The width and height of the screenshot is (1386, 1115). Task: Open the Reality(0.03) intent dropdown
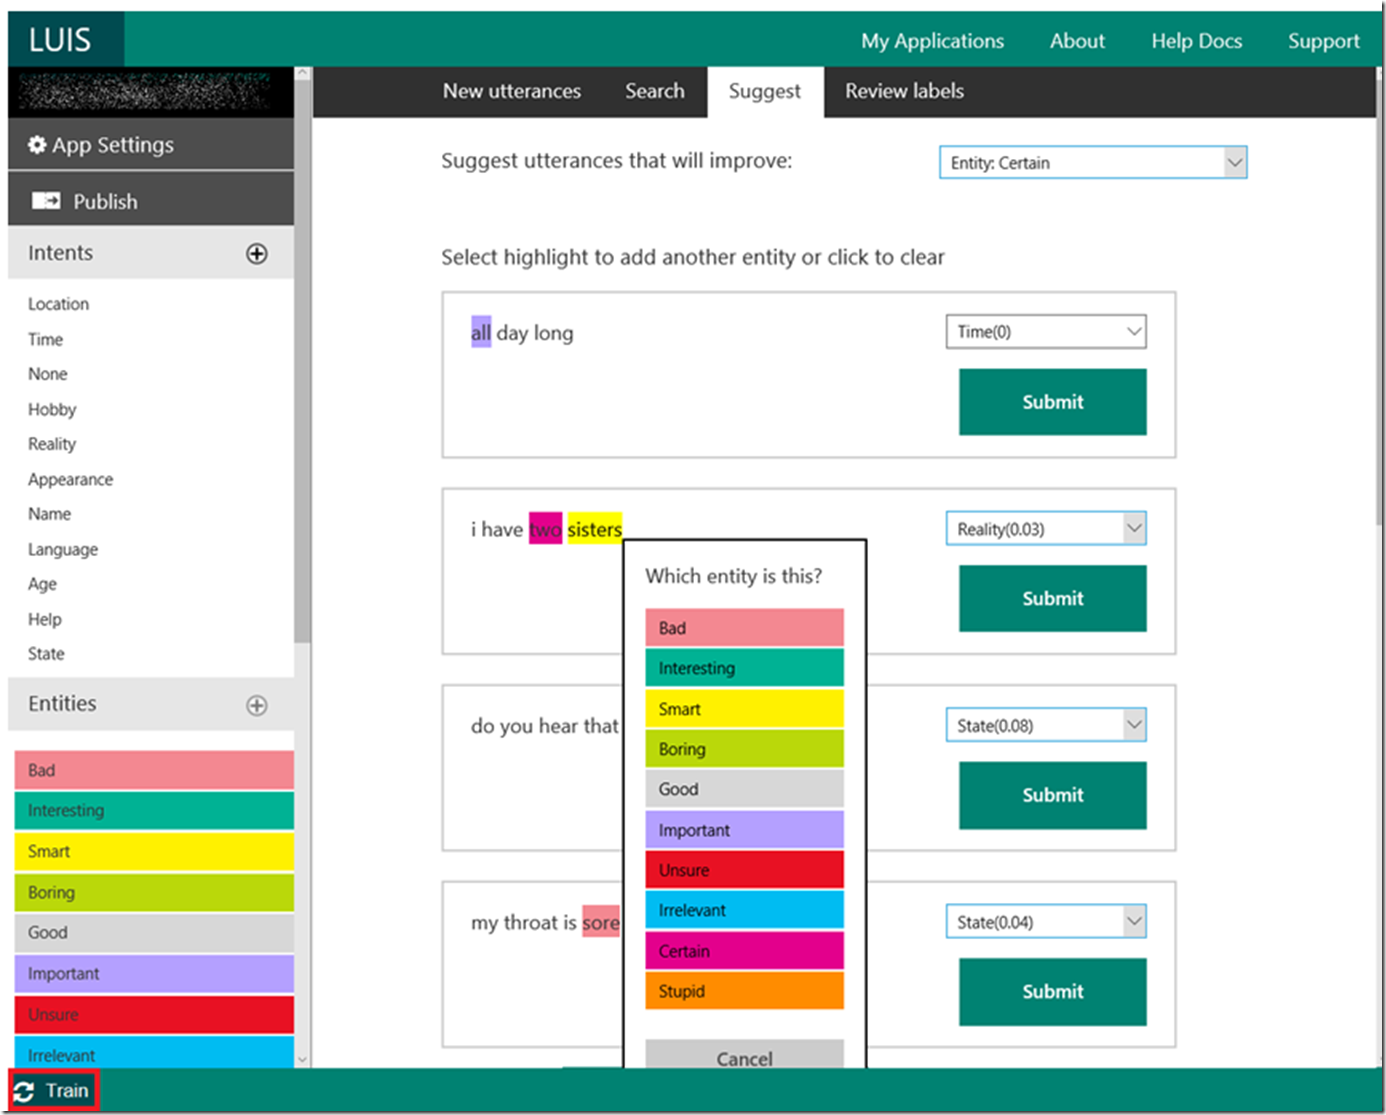[1046, 529]
